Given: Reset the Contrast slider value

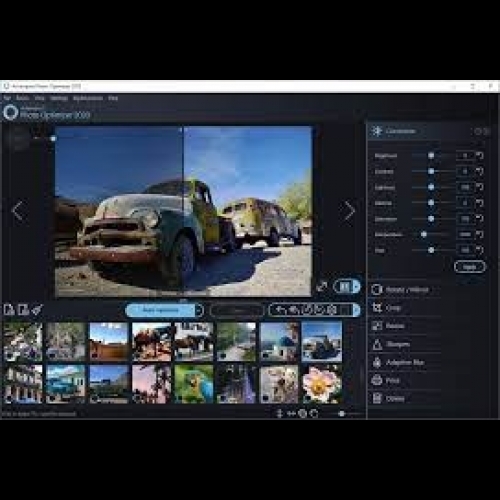Looking at the screenshot, I should (x=480, y=171).
